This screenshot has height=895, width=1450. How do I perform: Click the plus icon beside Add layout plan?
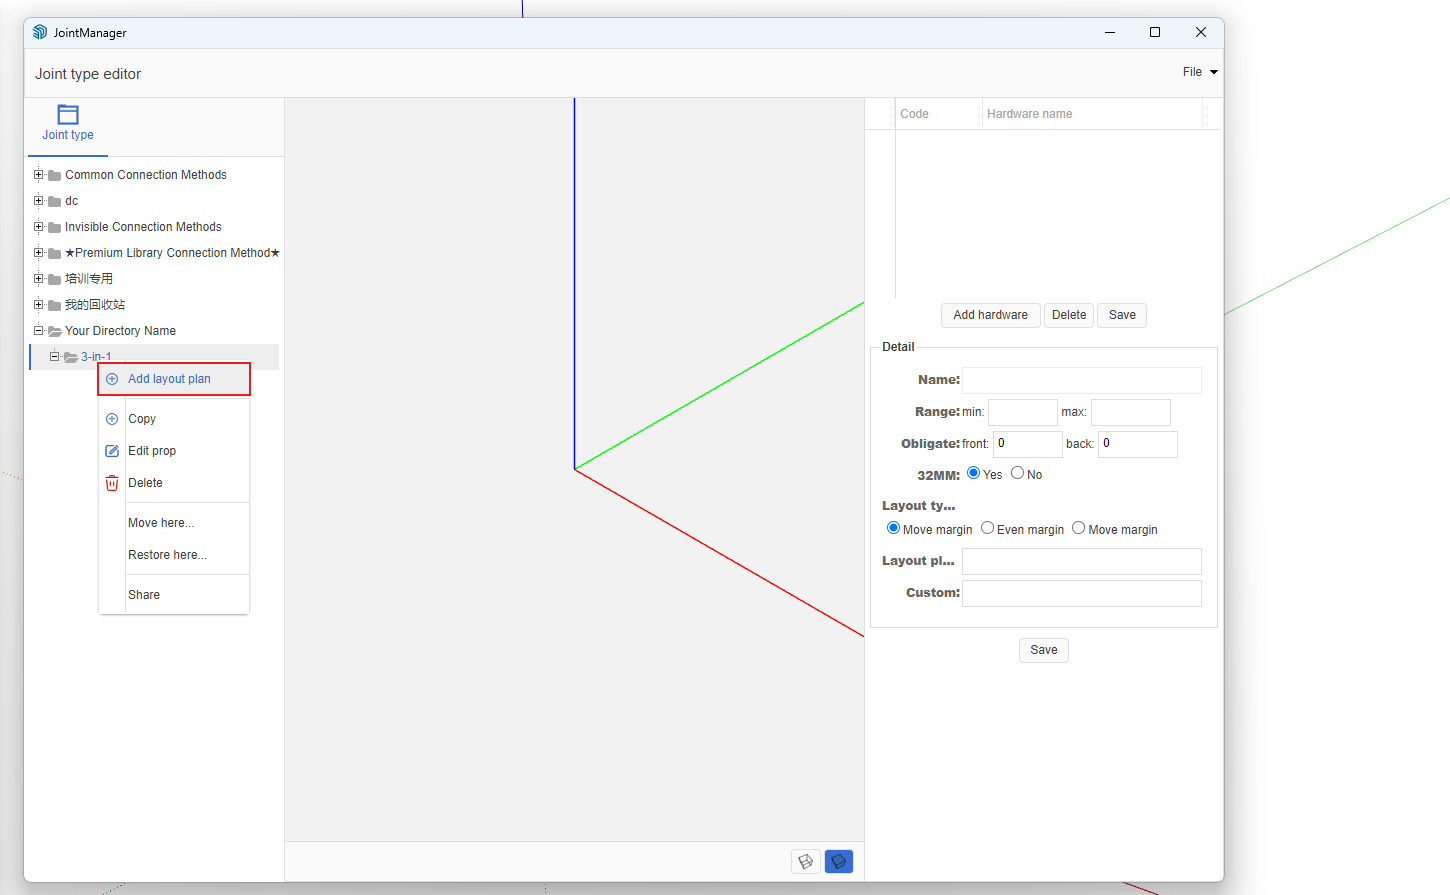[112, 379]
